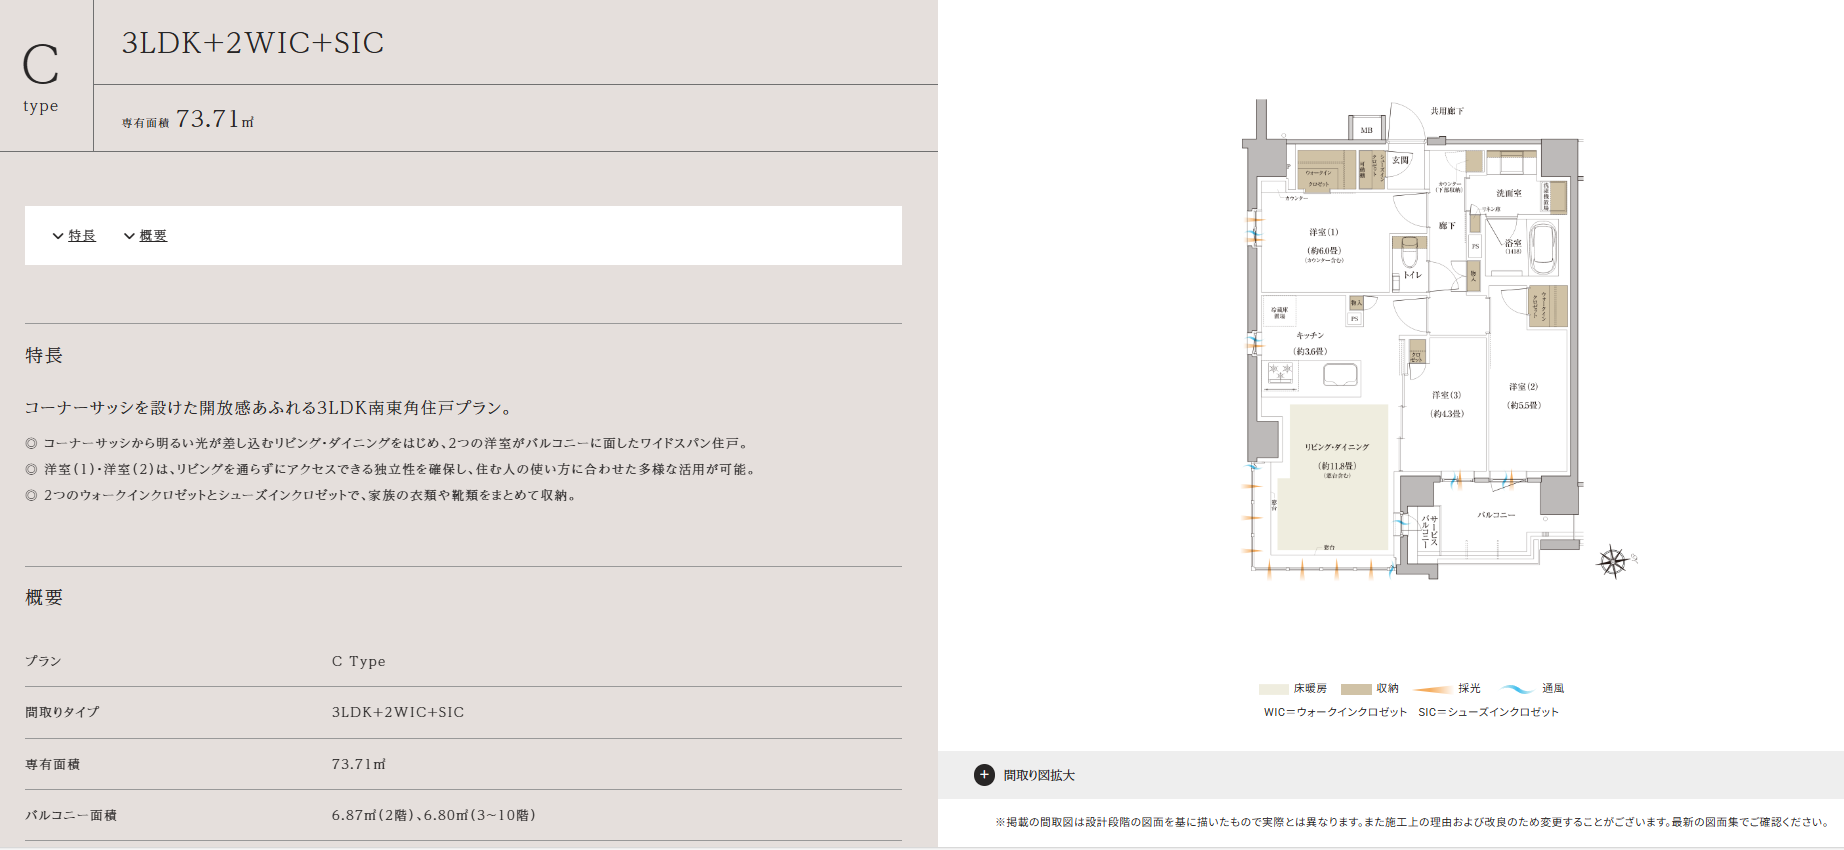Click the kitchen sink icon
1844x850 pixels.
(x=1340, y=375)
